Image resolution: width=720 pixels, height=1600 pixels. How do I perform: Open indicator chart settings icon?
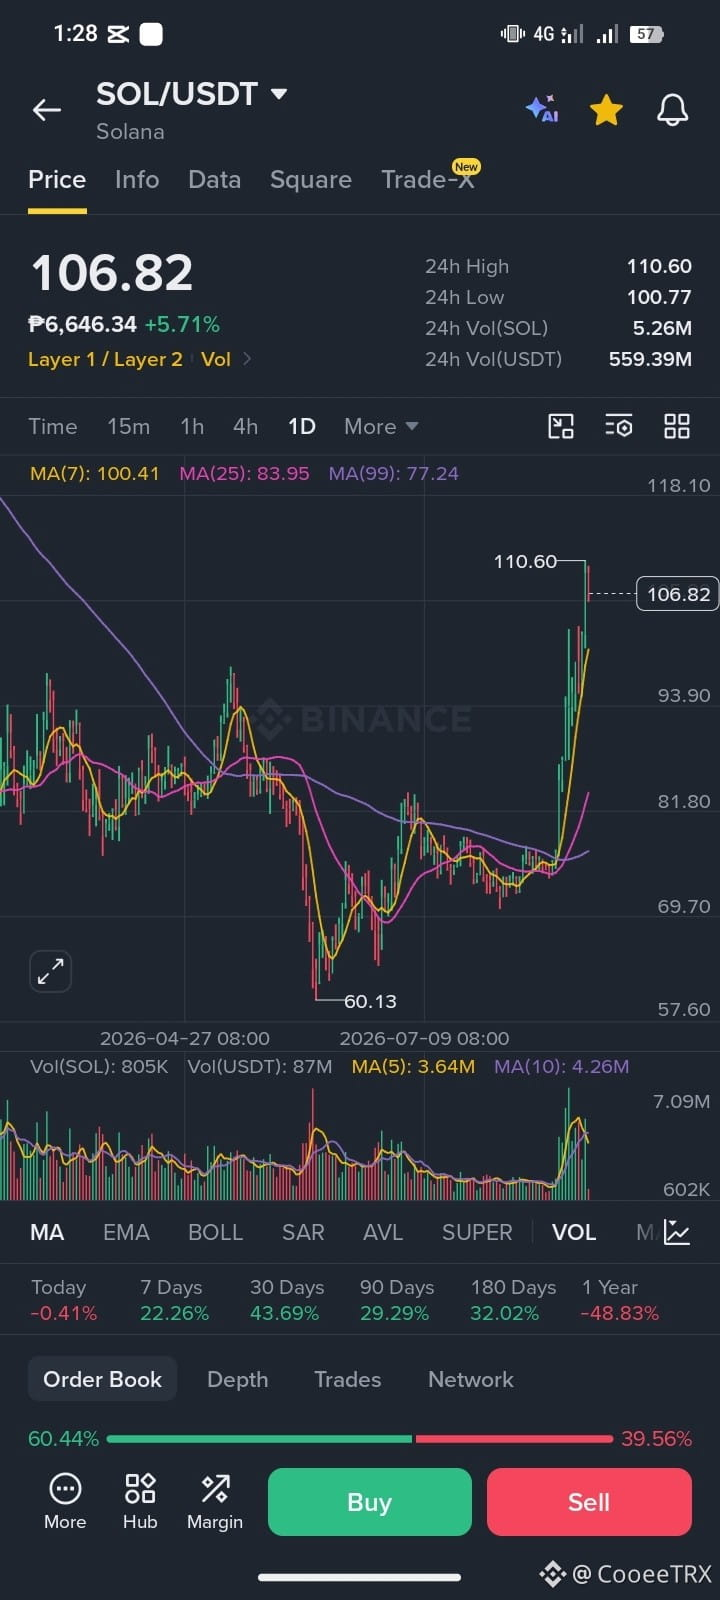[677, 1233]
